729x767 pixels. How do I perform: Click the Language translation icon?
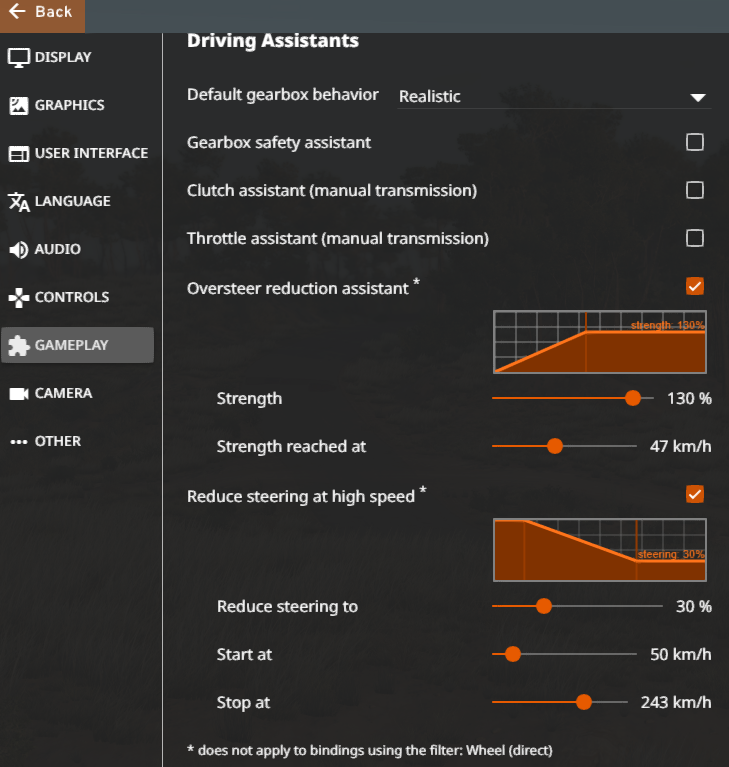click(19, 202)
